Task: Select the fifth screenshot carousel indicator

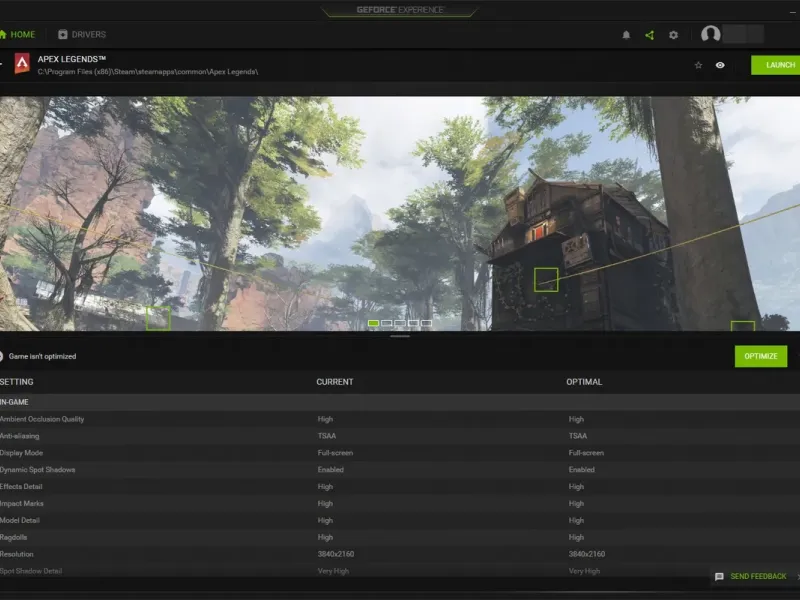Action: (427, 323)
